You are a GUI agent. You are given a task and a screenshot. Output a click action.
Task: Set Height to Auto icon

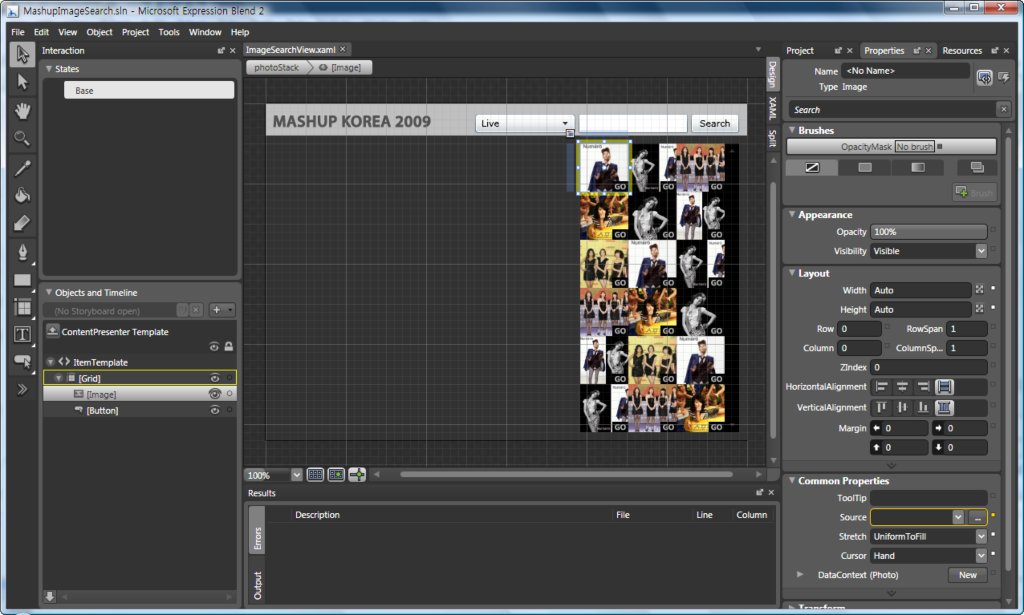coord(979,309)
